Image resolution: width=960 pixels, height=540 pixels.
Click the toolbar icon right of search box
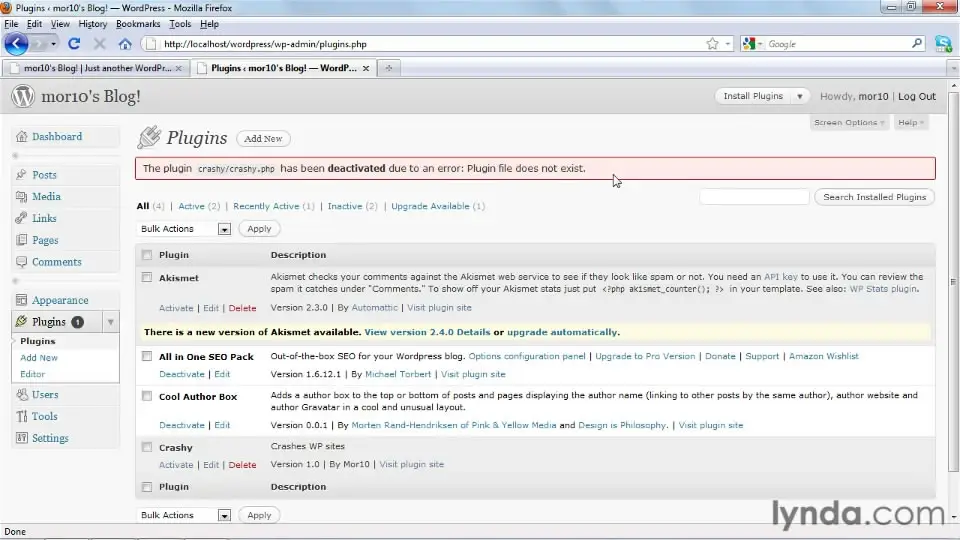pyautogui.click(x=943, y=43)
